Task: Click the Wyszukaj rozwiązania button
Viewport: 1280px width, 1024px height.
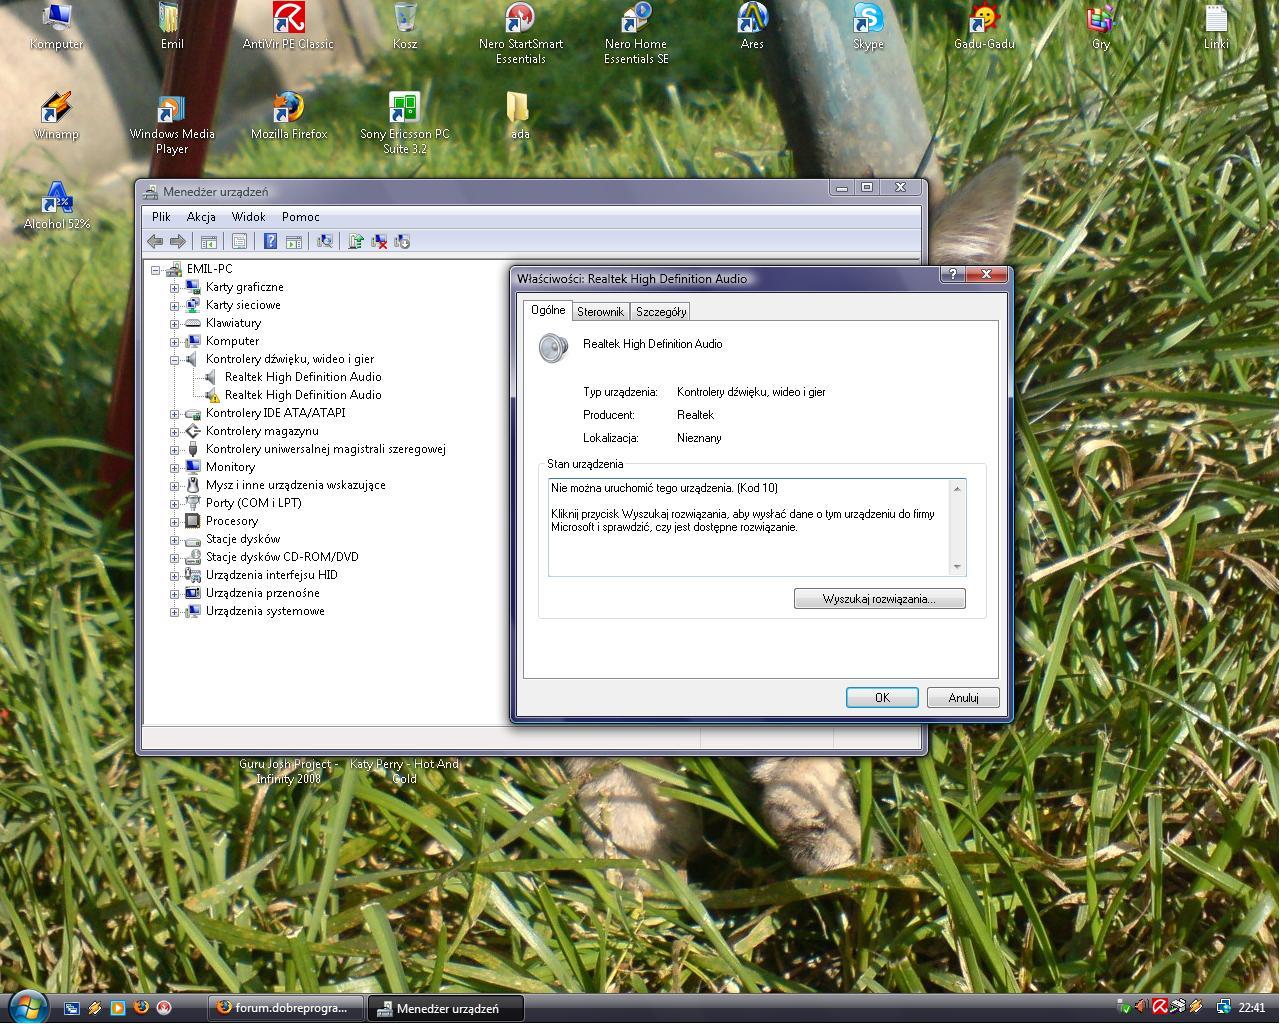Action: 879,599
